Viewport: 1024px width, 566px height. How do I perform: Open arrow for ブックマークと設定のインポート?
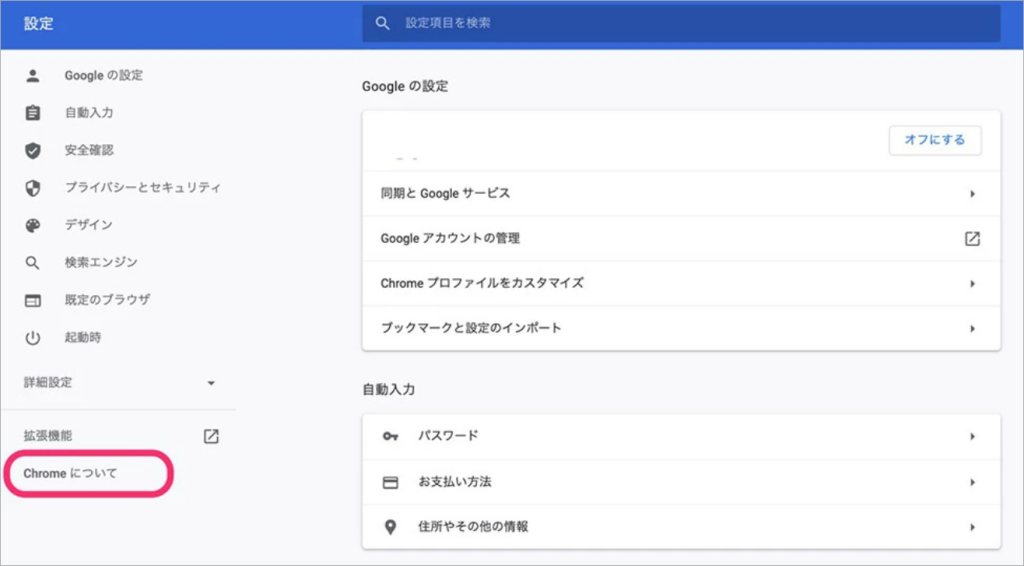point(972,329)
